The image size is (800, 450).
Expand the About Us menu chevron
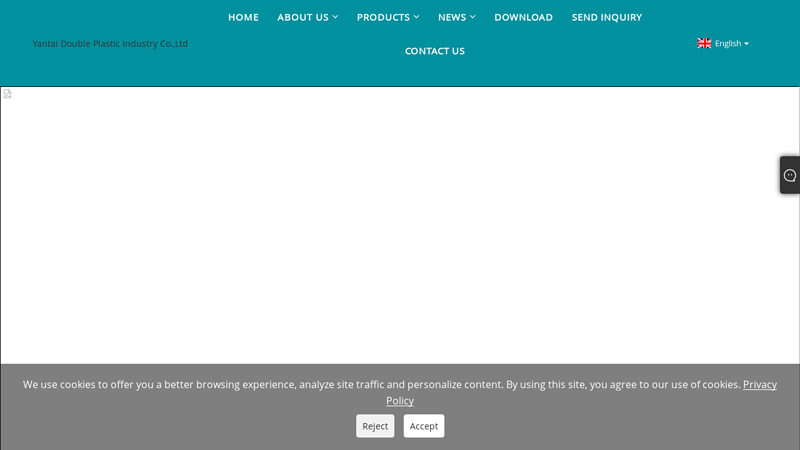(335, 17)
